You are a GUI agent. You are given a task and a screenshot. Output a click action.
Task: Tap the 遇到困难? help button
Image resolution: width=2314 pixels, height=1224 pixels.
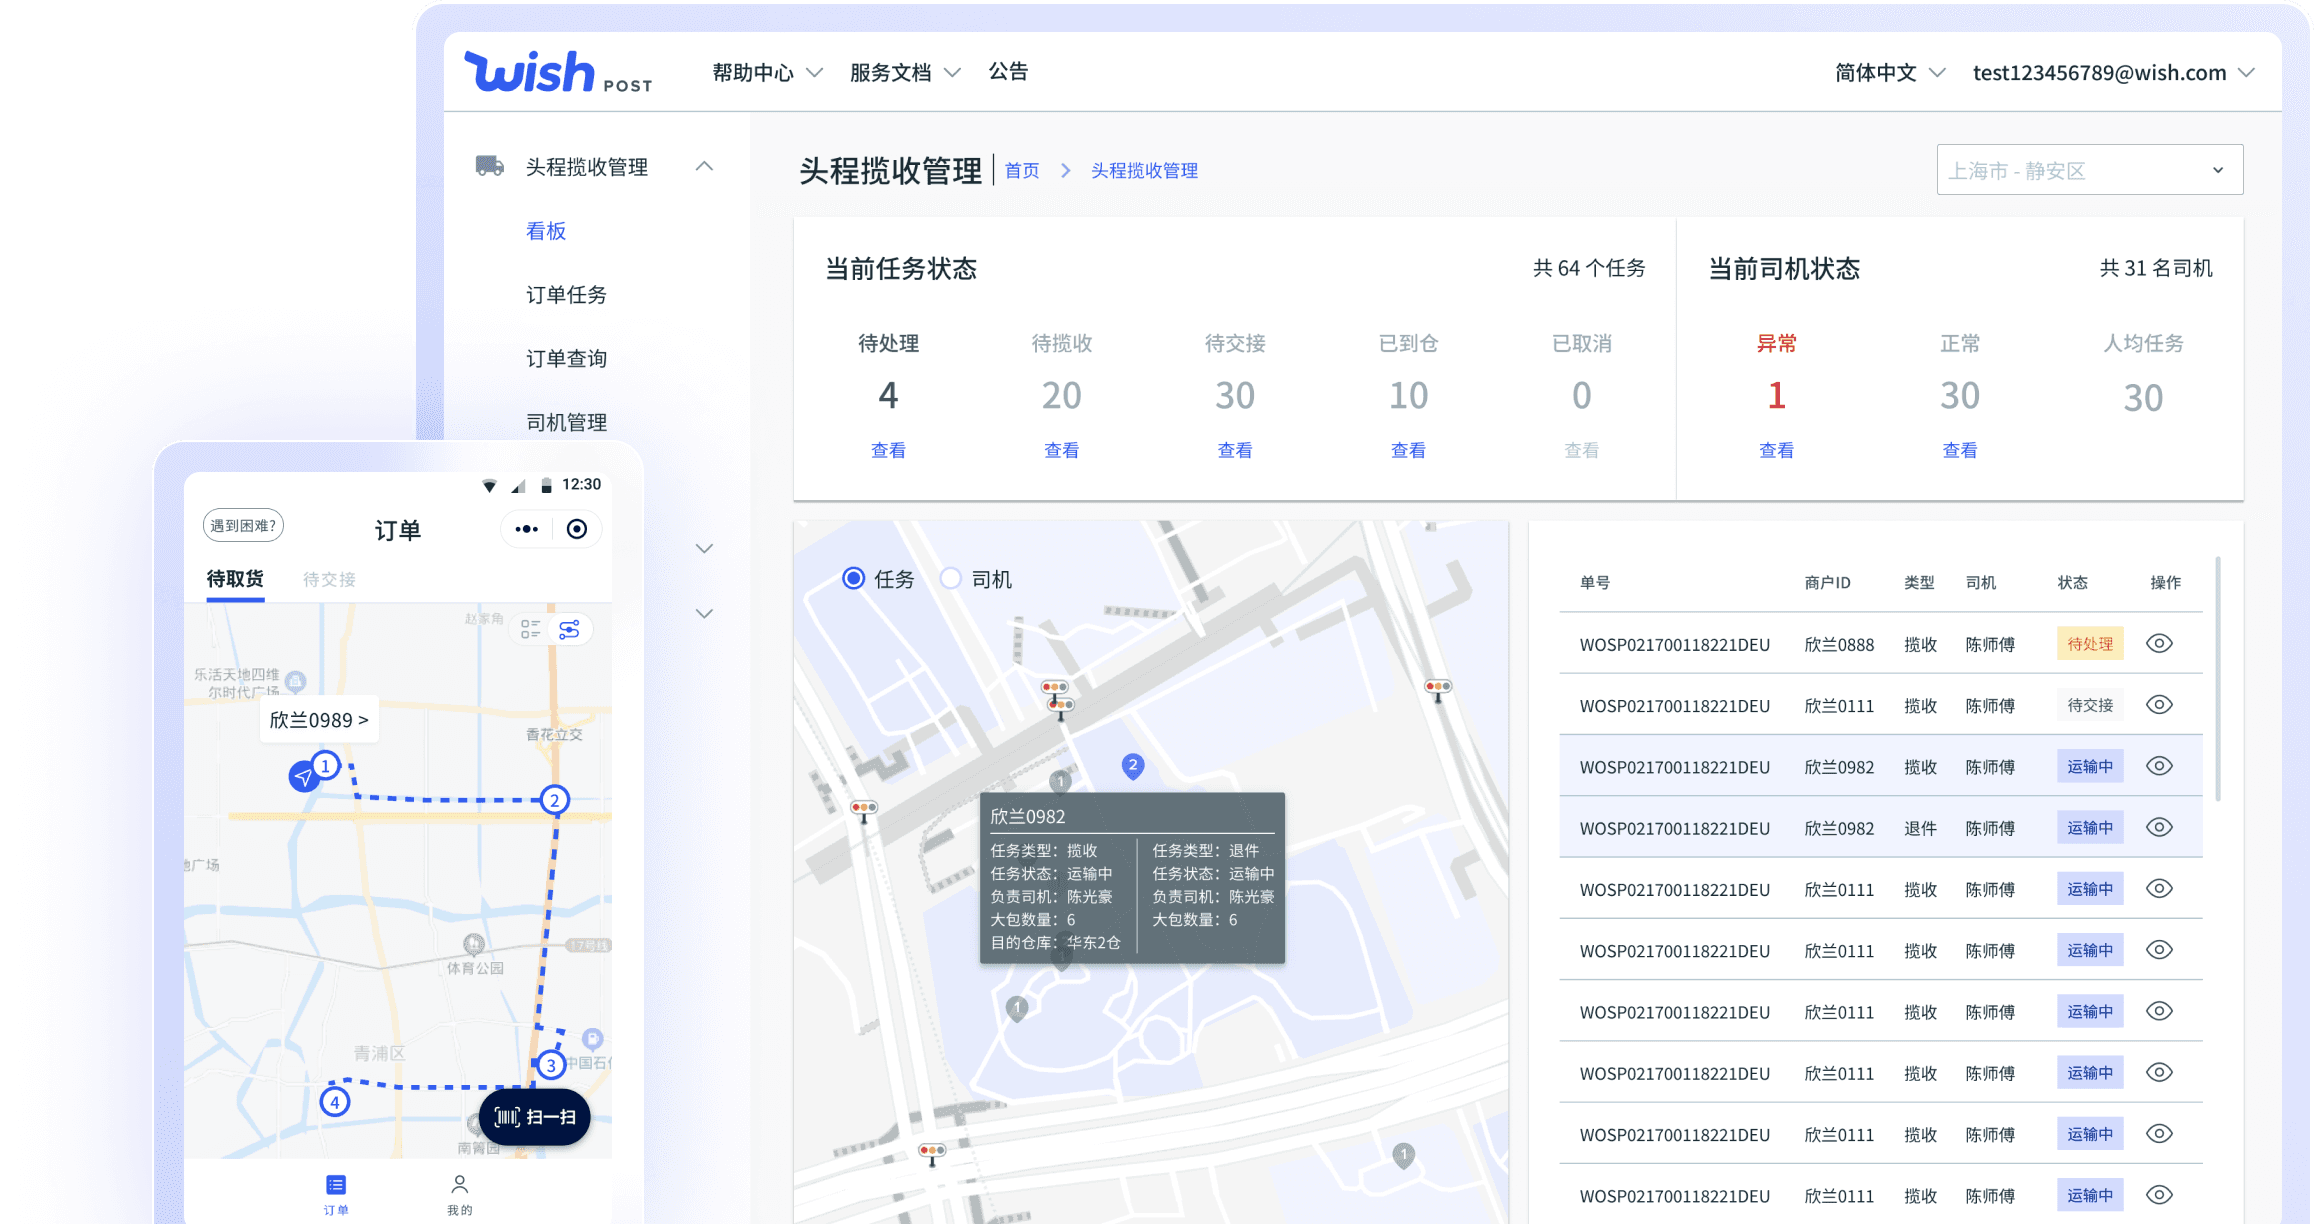[243, 526]
